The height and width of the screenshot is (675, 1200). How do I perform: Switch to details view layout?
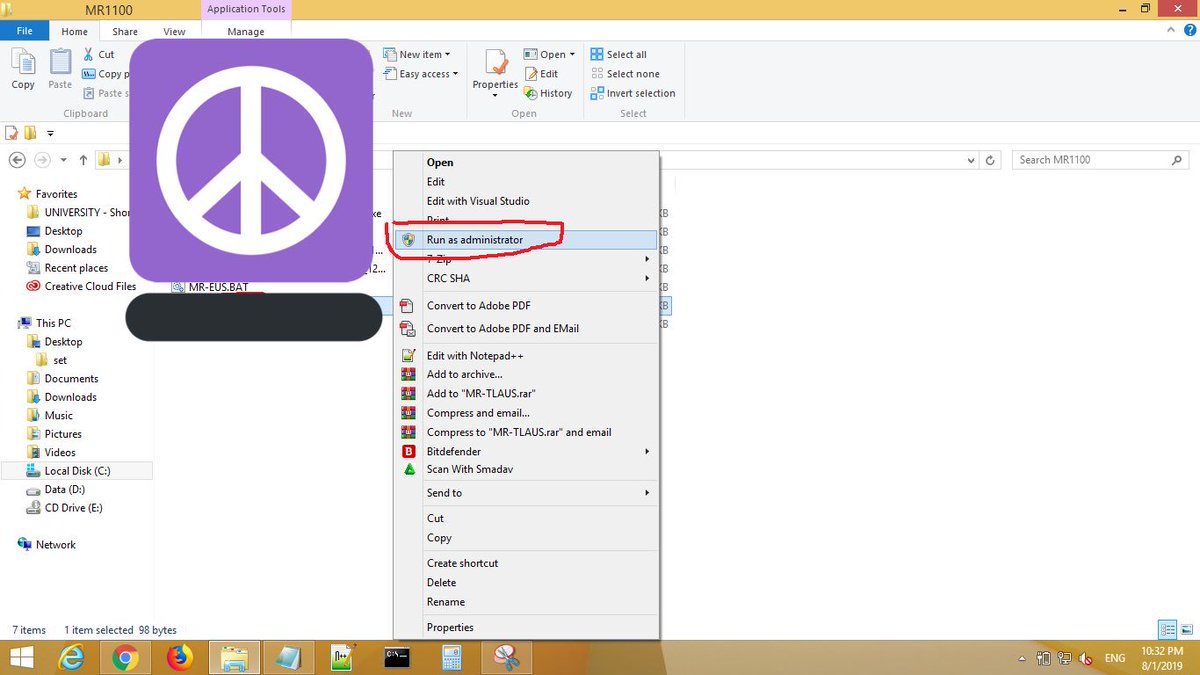(1167, 630)
